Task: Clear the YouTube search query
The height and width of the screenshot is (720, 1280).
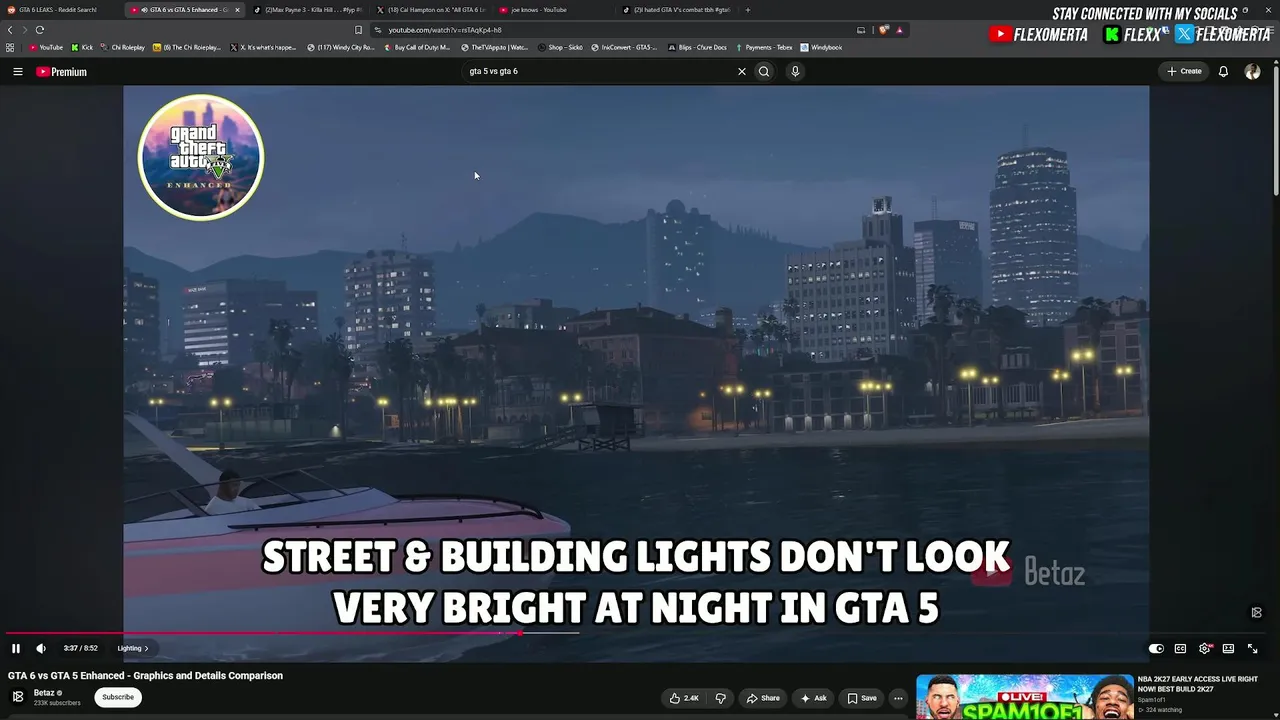Action: tap(742, 71)
